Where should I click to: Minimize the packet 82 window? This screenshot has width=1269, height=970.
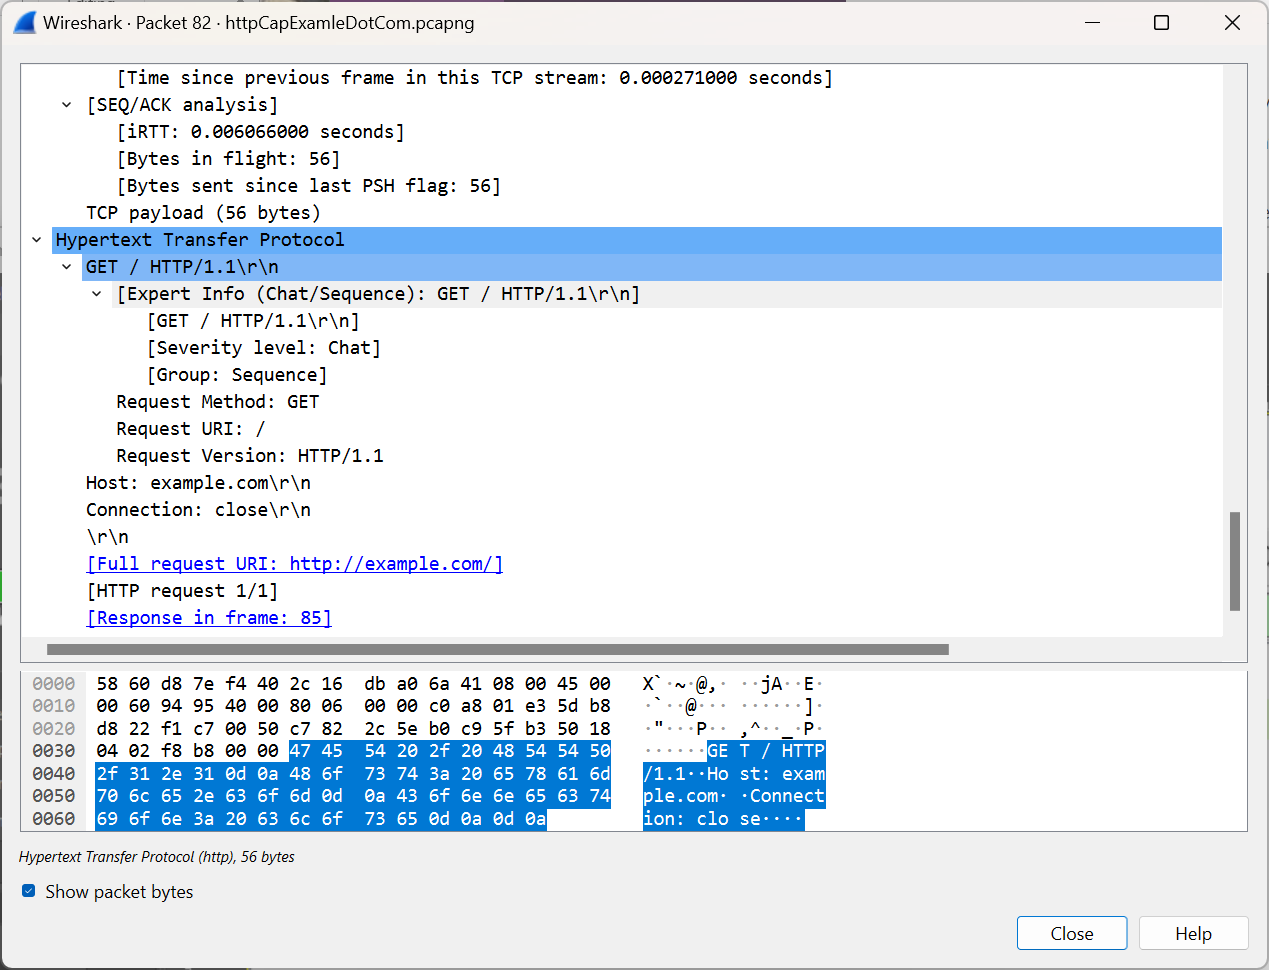pyautogui.click(x=1091, y=22)
